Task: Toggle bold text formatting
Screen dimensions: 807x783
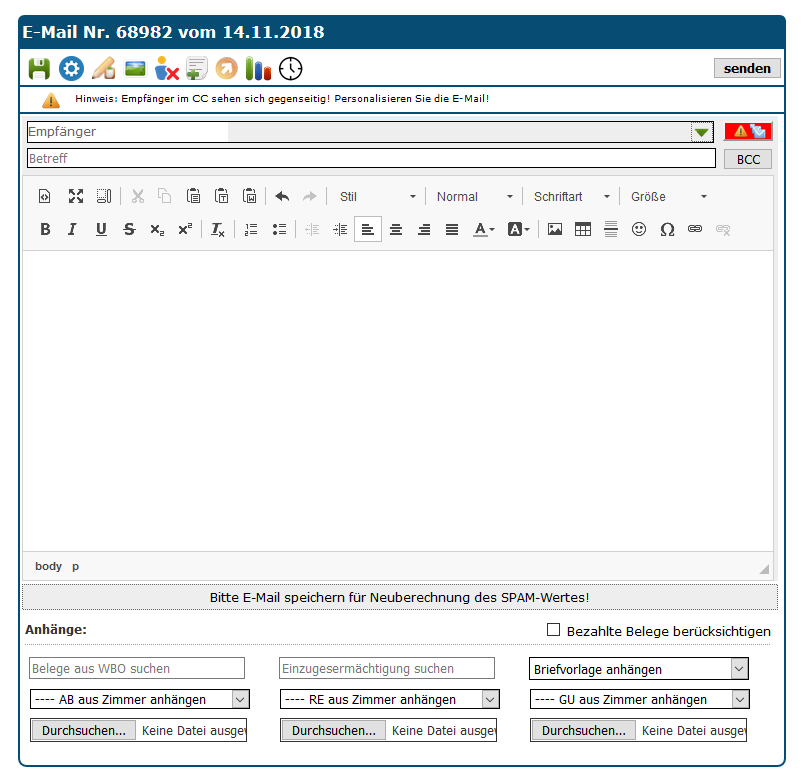Action: [45, 229]
